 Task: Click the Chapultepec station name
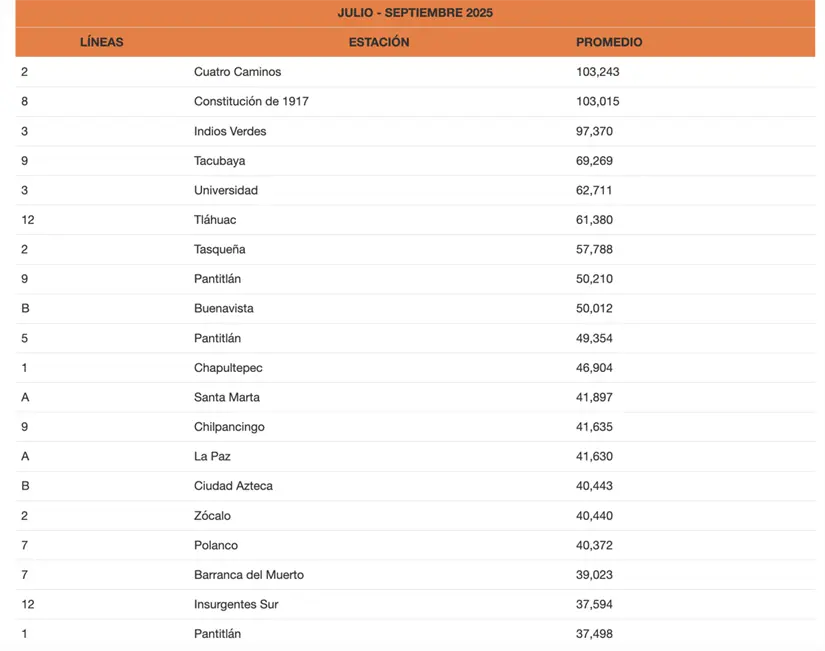point(228,368)
